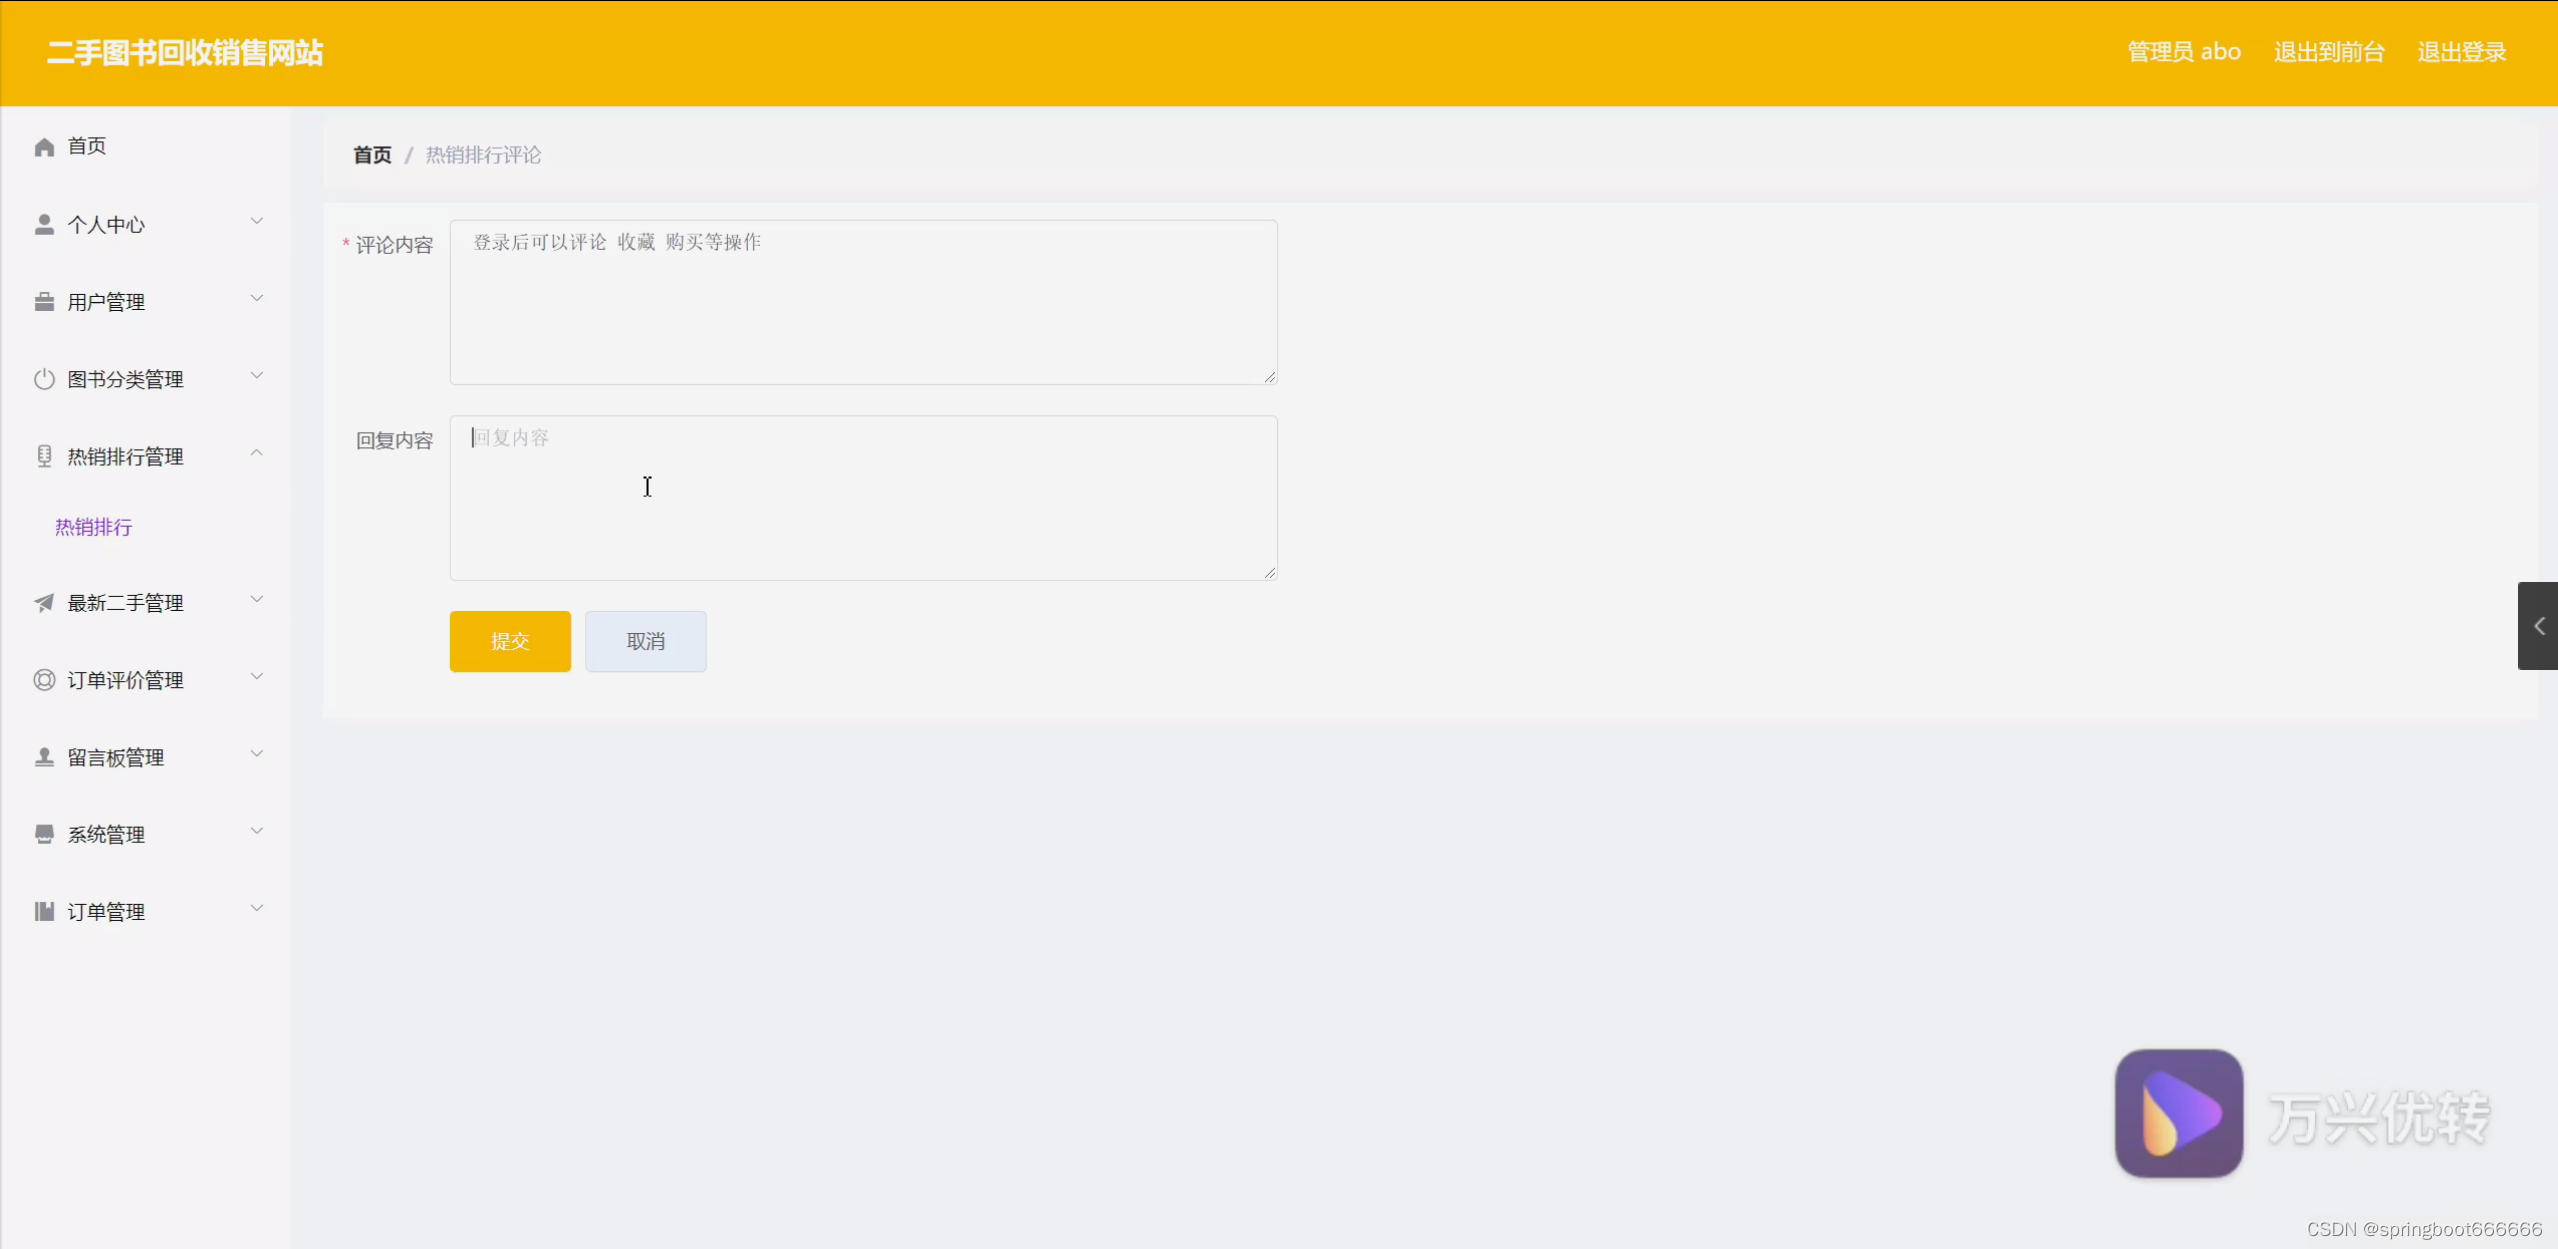Image resolution: width=2558 pixels, height=1249 pixels.
Task: Click the person icon beside 个人中心
Action: [44, 224]
